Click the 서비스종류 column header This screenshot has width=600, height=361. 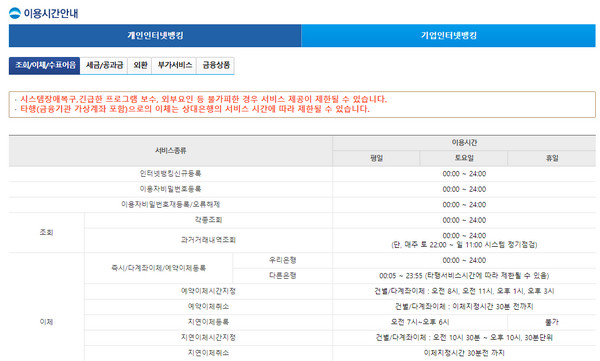(x=171, y=151)
